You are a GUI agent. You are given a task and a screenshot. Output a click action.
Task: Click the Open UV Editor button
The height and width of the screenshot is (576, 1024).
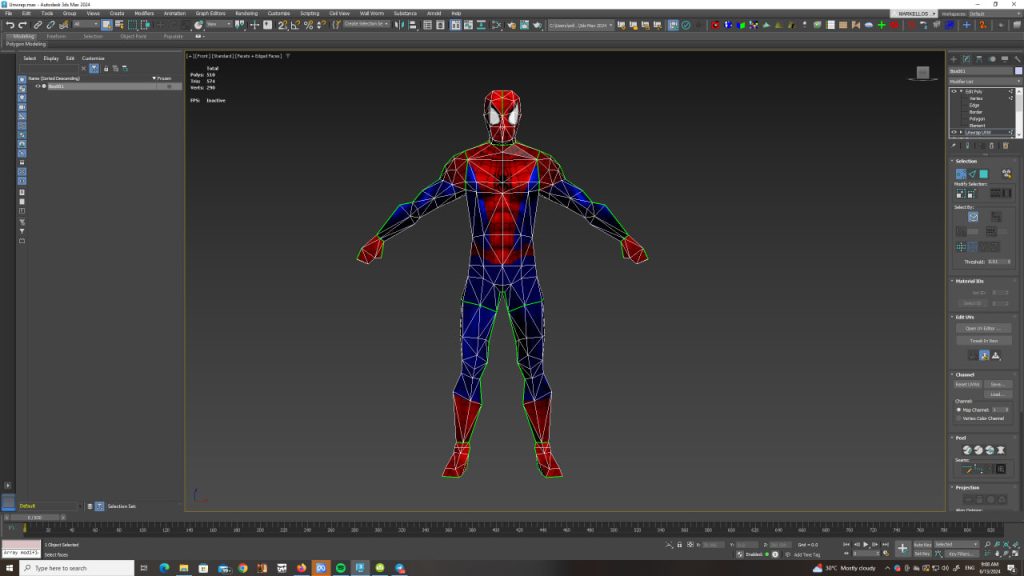(x=984, y=328)
